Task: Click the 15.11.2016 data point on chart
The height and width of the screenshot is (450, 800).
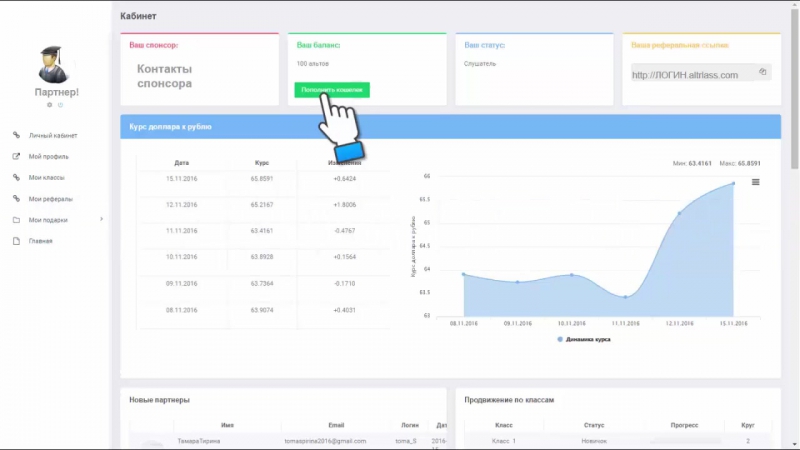Action: [733, 183]
